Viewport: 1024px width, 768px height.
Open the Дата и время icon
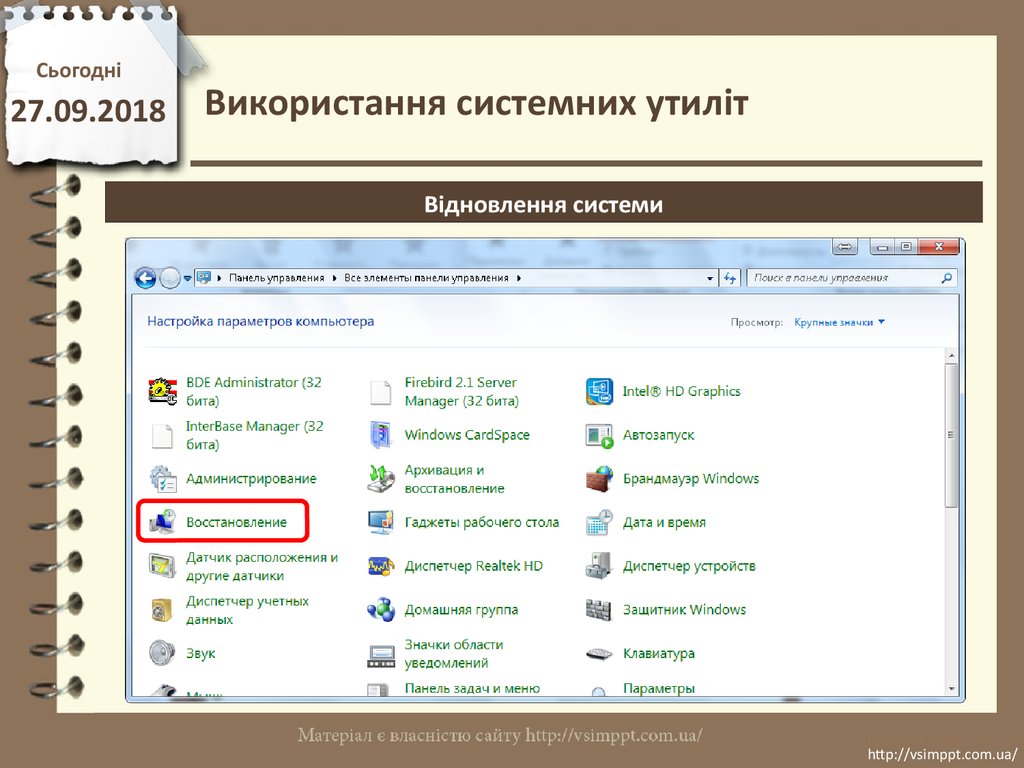[599, 522]
